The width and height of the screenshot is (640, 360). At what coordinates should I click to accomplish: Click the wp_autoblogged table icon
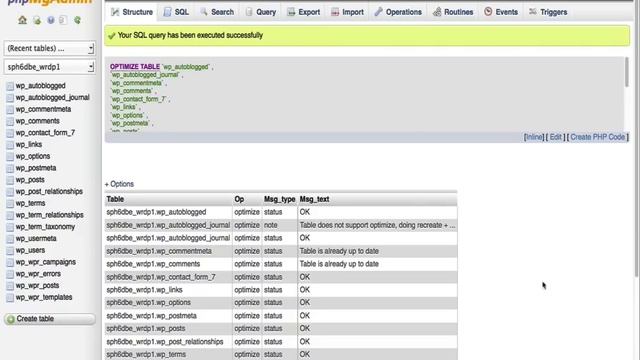pos(10,86)
